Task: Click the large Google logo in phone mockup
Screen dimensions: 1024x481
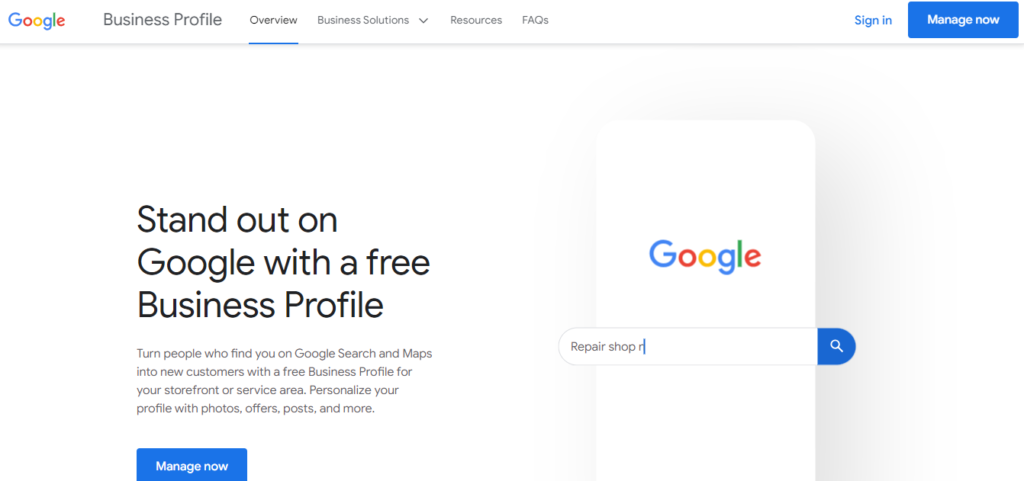Action: pos(705,256)
